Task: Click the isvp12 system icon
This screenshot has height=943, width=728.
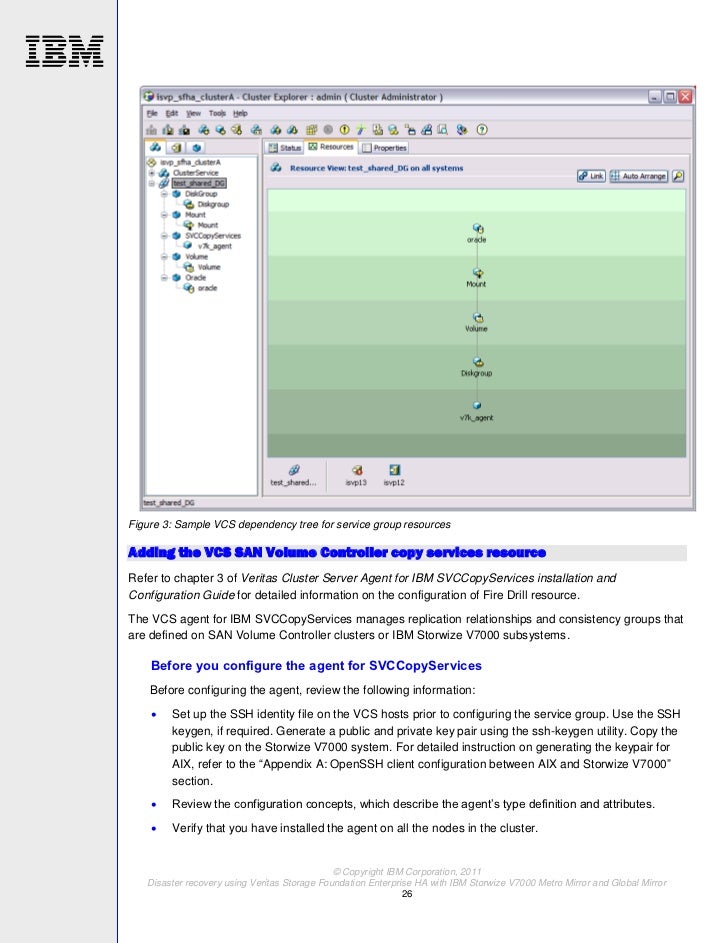Action: pyautogui.click(x=394, y=475)
